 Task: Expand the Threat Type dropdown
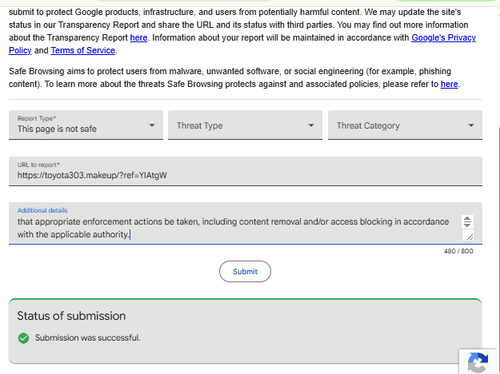(245, 125)
